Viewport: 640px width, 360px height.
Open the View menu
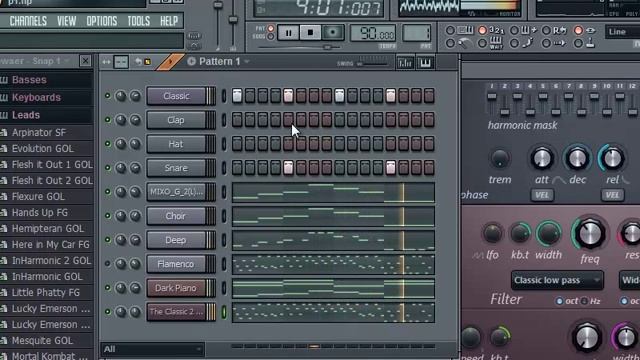click(x=67, y=21)
